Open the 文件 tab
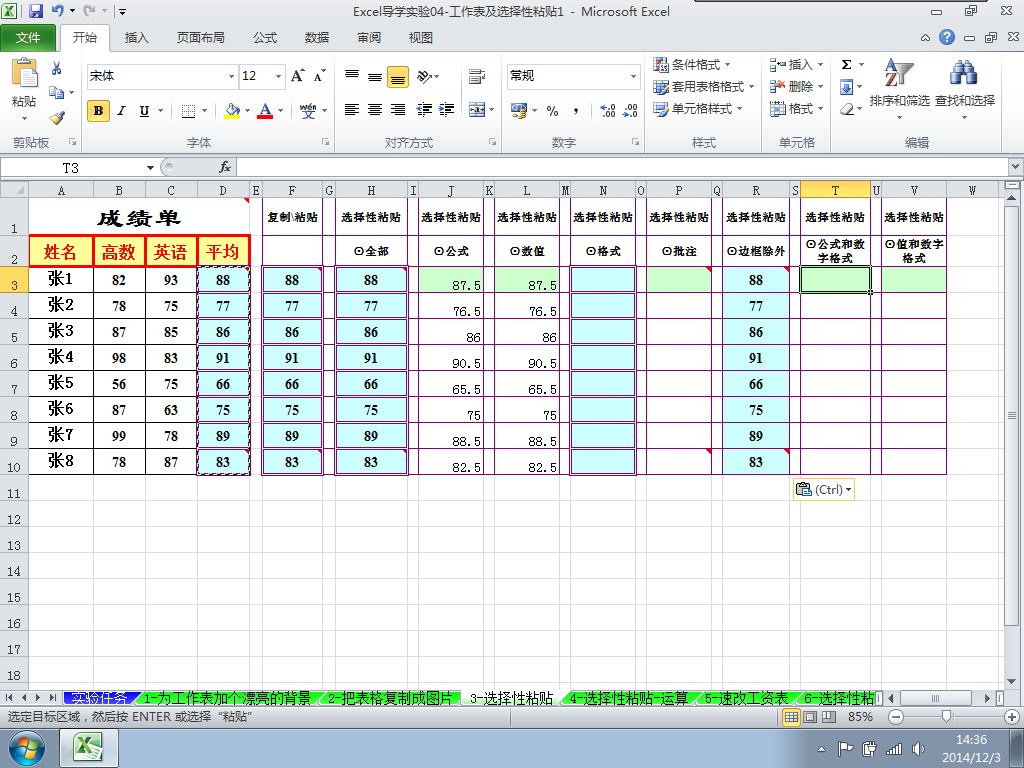 [28, 38]
